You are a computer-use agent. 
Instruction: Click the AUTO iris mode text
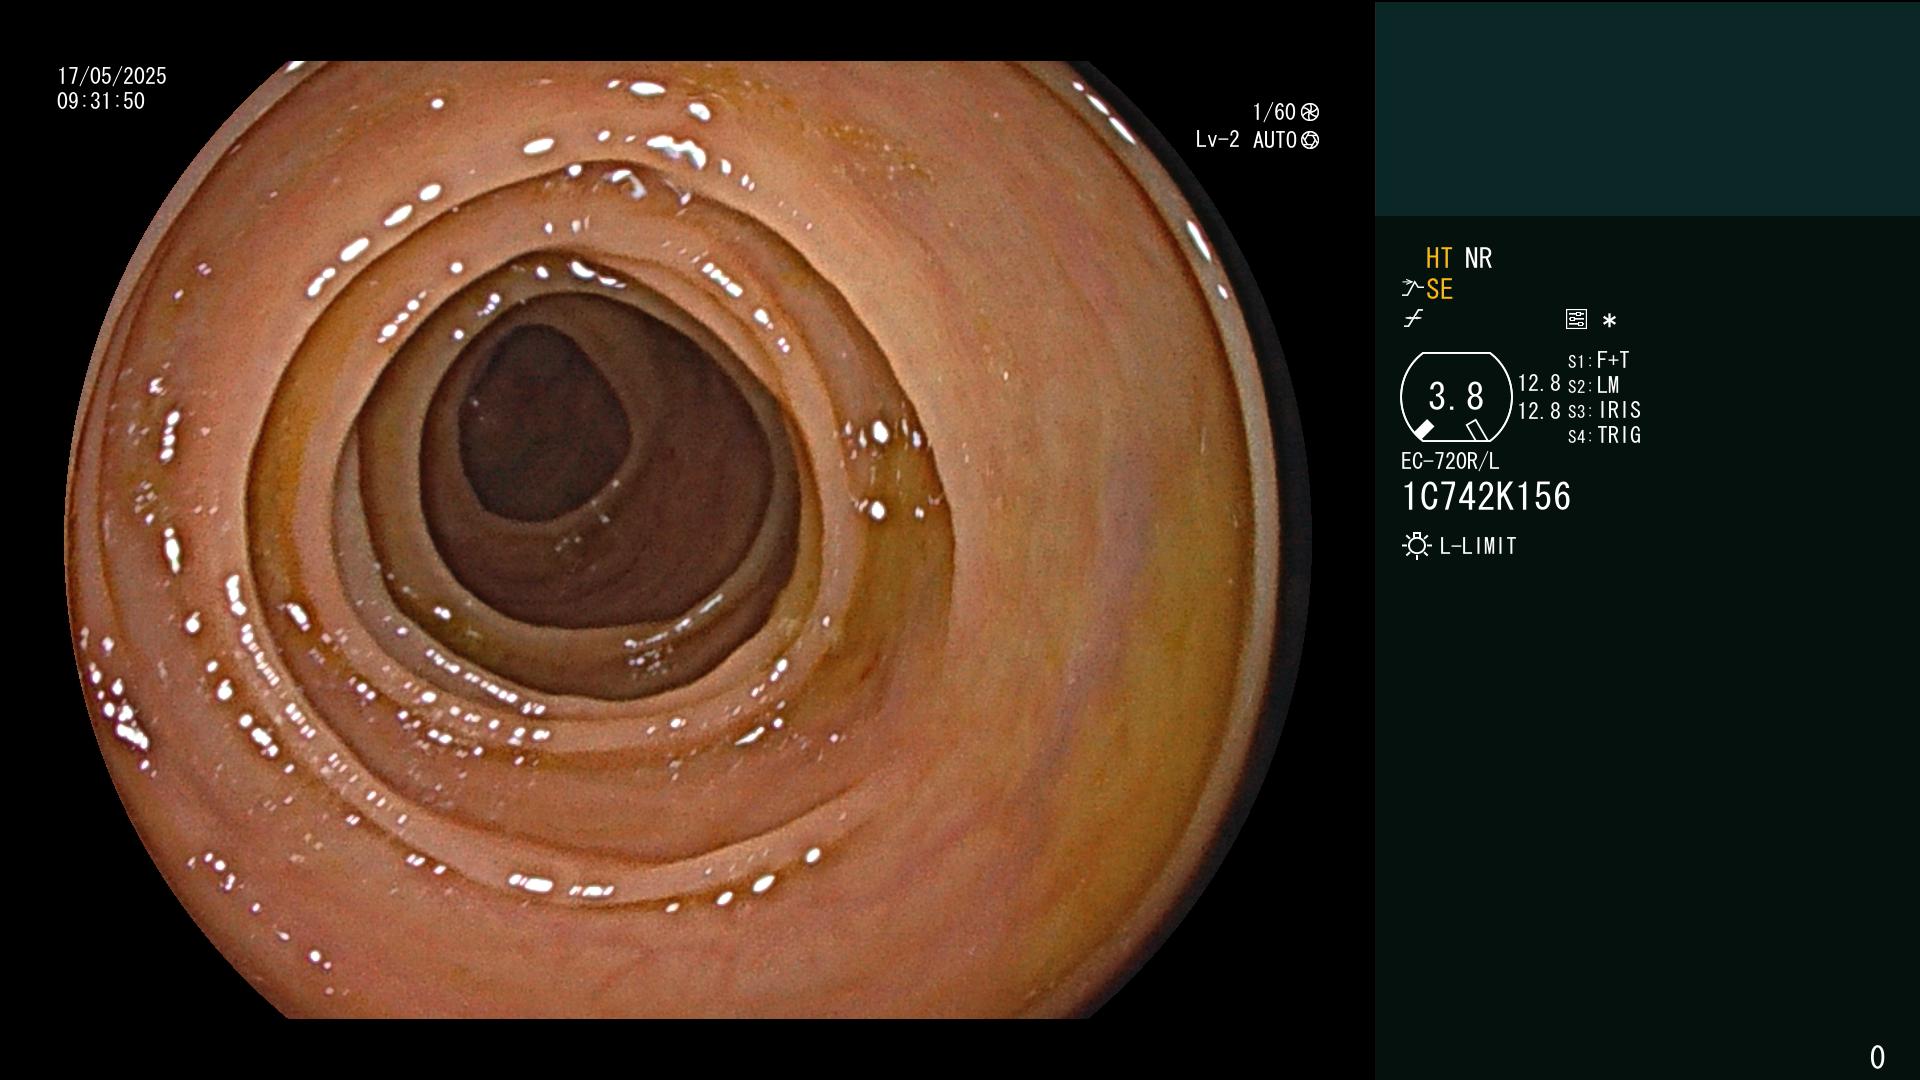pyautogui.click(x=1274, y=140)
